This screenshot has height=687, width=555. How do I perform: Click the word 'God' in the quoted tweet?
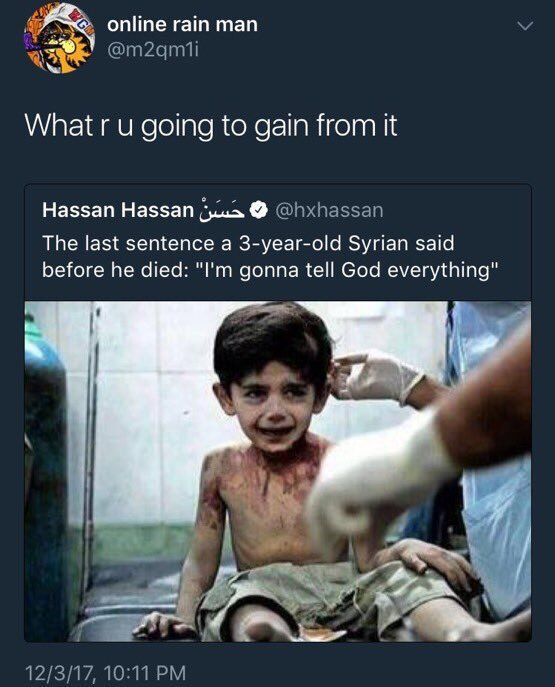(x=361, y=270)
